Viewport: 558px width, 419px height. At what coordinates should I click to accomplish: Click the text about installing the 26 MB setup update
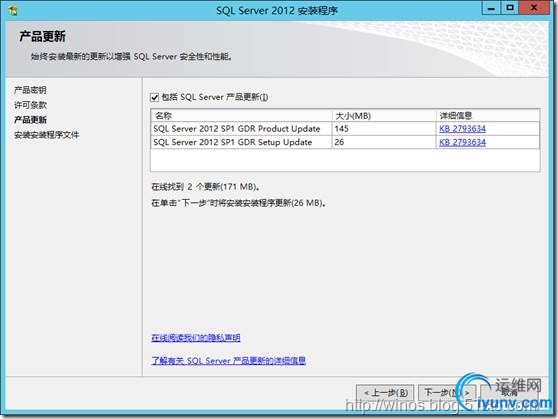[239, 203]
